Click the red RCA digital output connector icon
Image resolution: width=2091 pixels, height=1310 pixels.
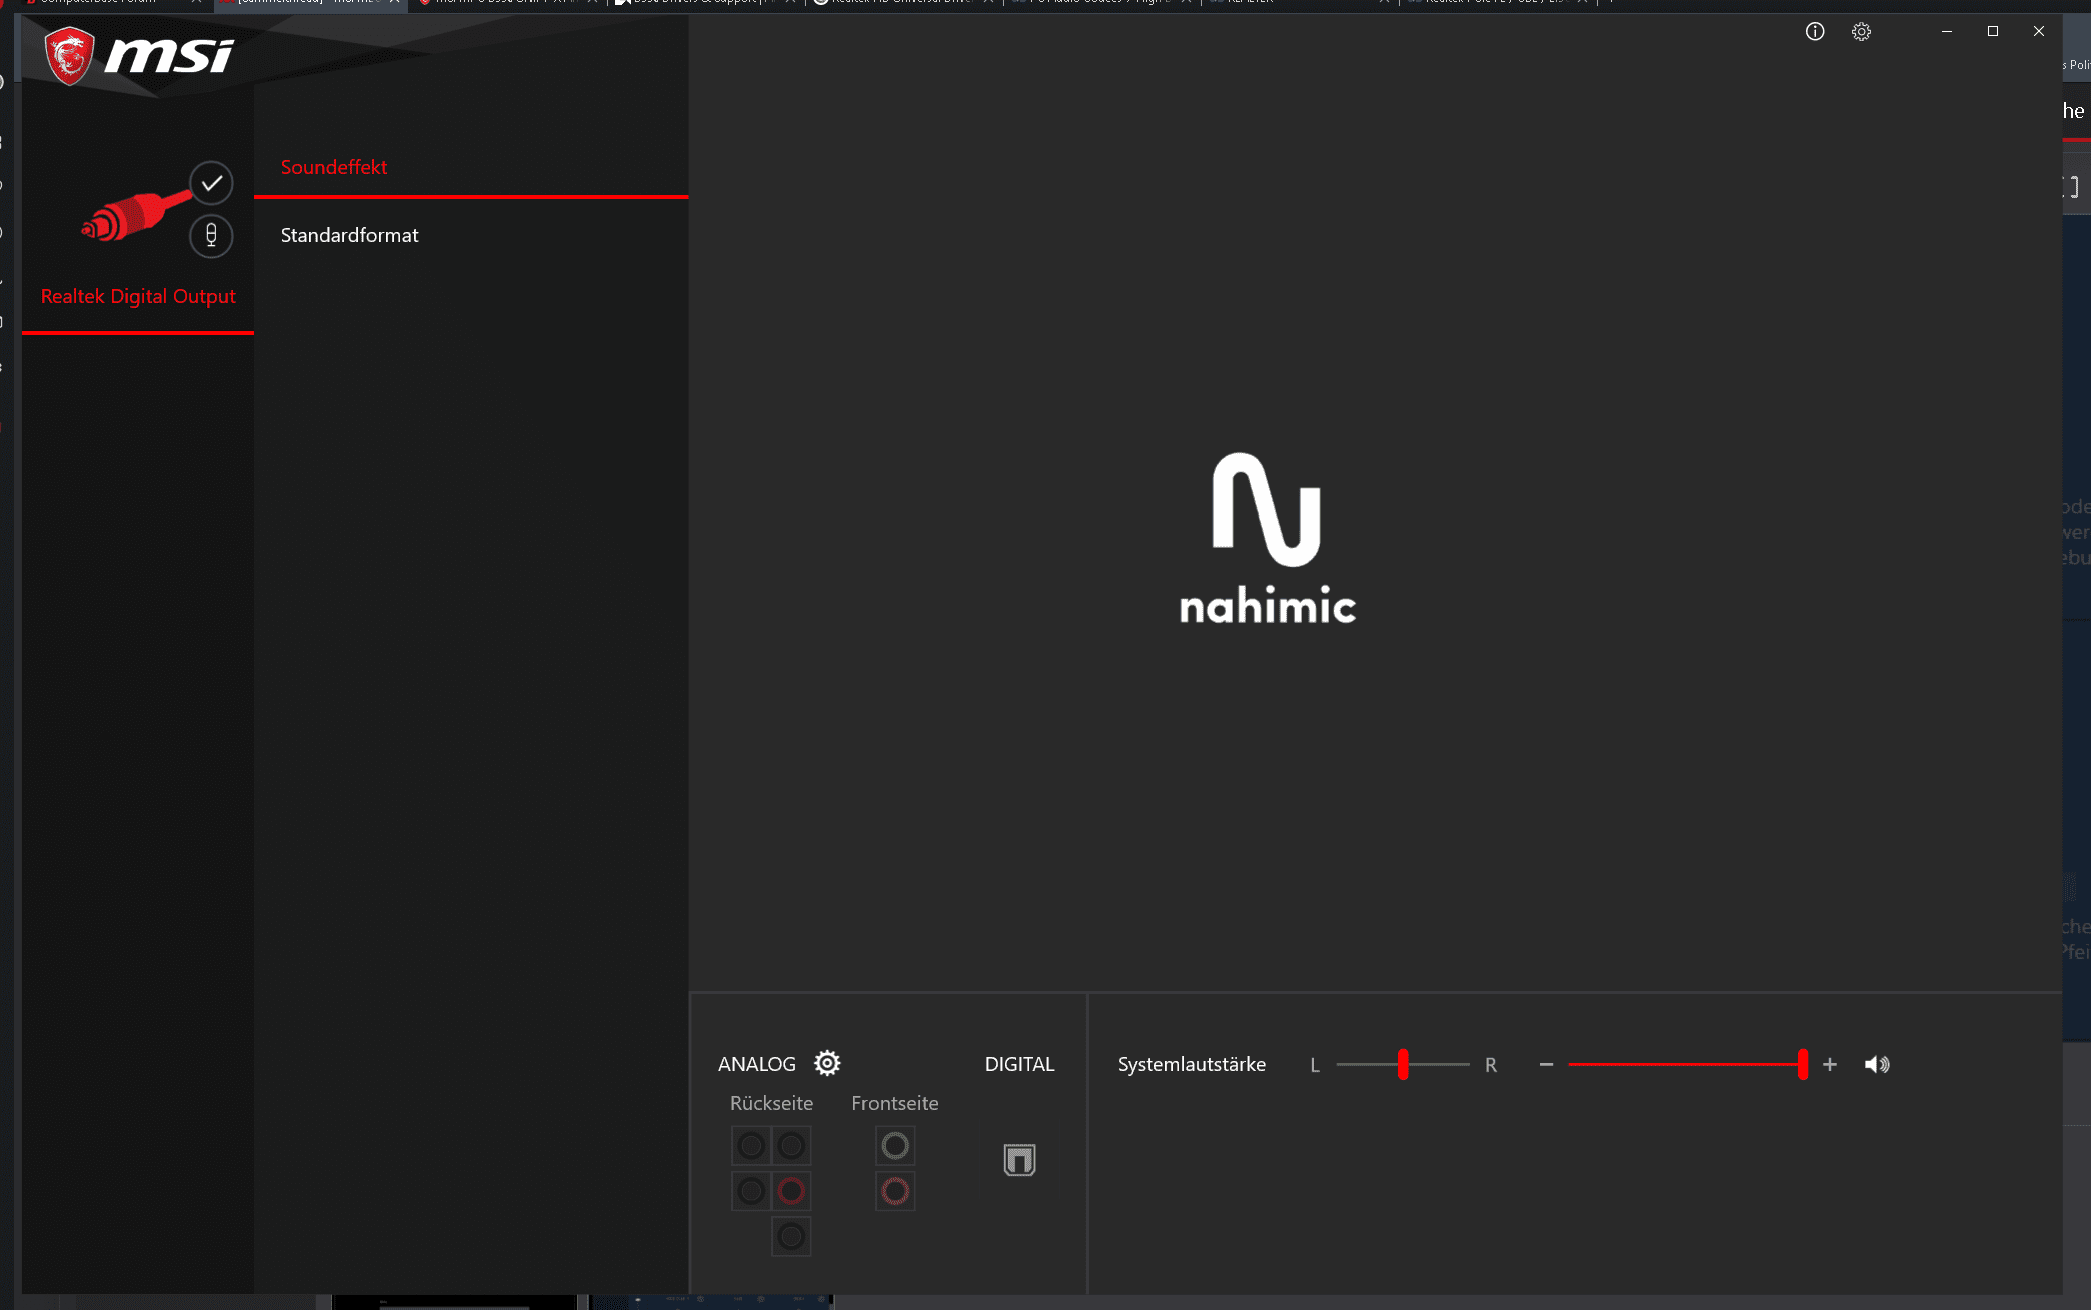[136, 215]
